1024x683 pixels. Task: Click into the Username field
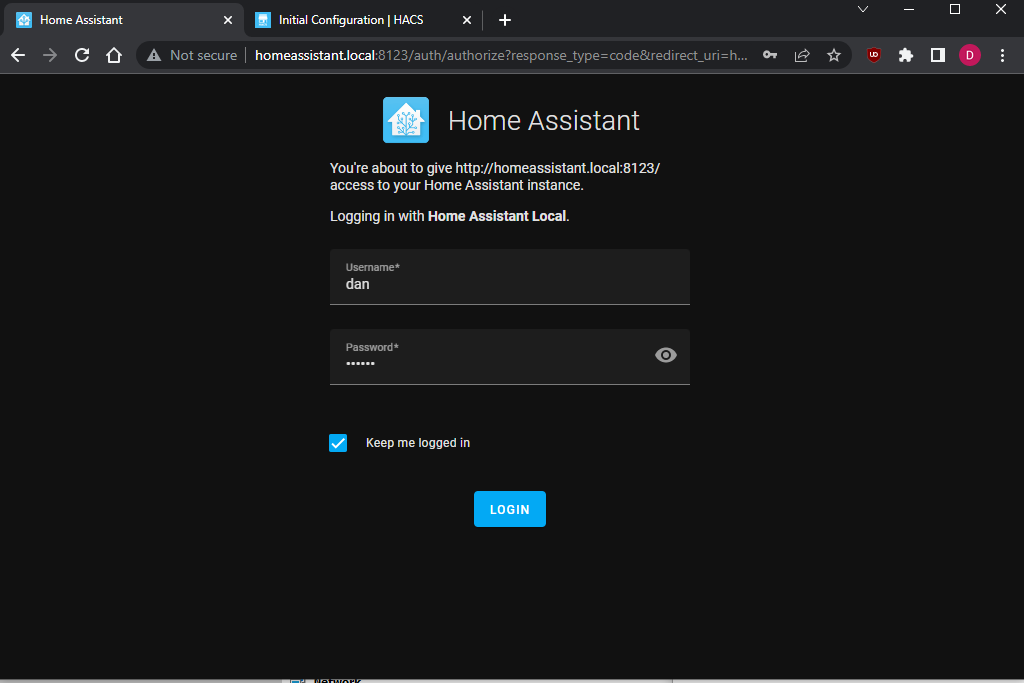tap(509, 277)
